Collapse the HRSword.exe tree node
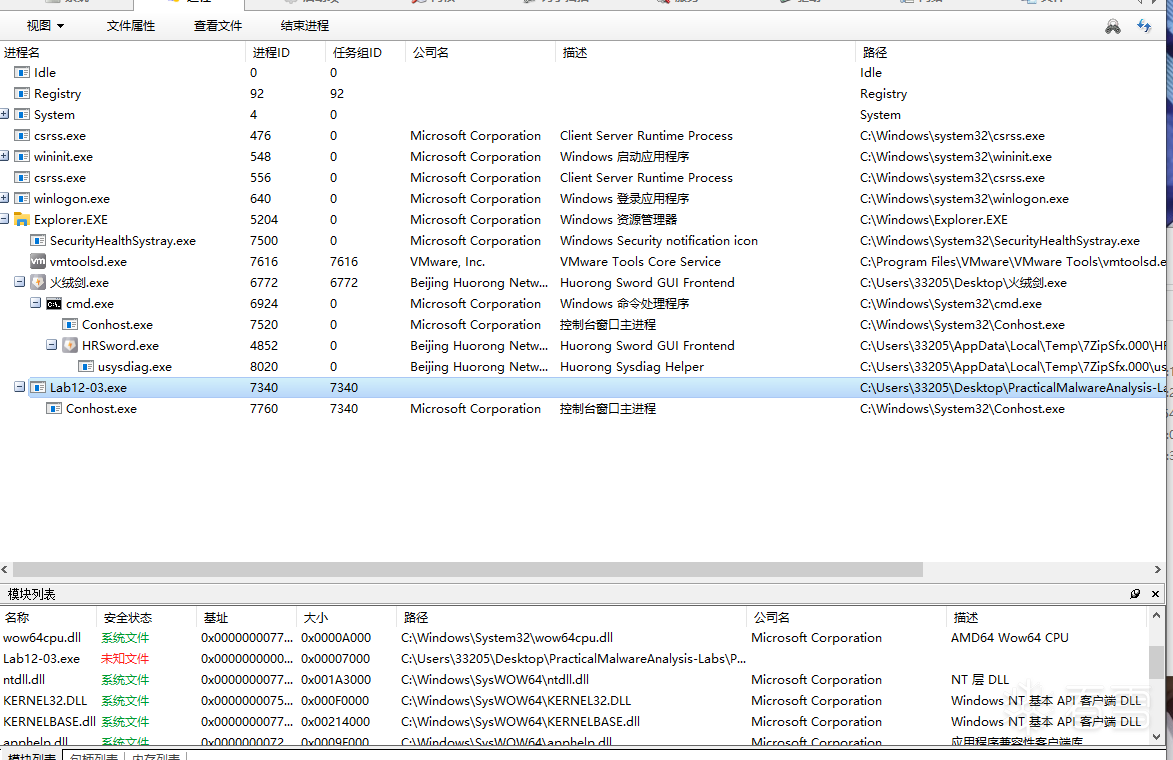Screen dimensions: 1173x760 [52, 344]
